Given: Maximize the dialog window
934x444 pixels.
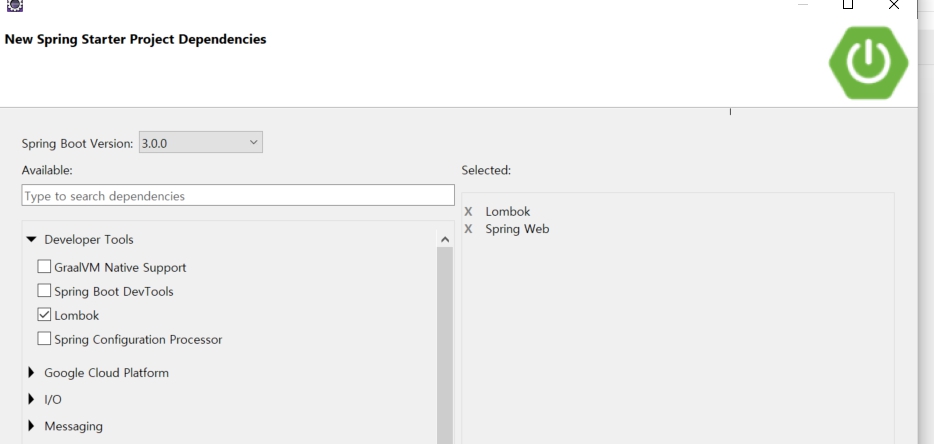Looking at the screenshot, I should [848, 5].
